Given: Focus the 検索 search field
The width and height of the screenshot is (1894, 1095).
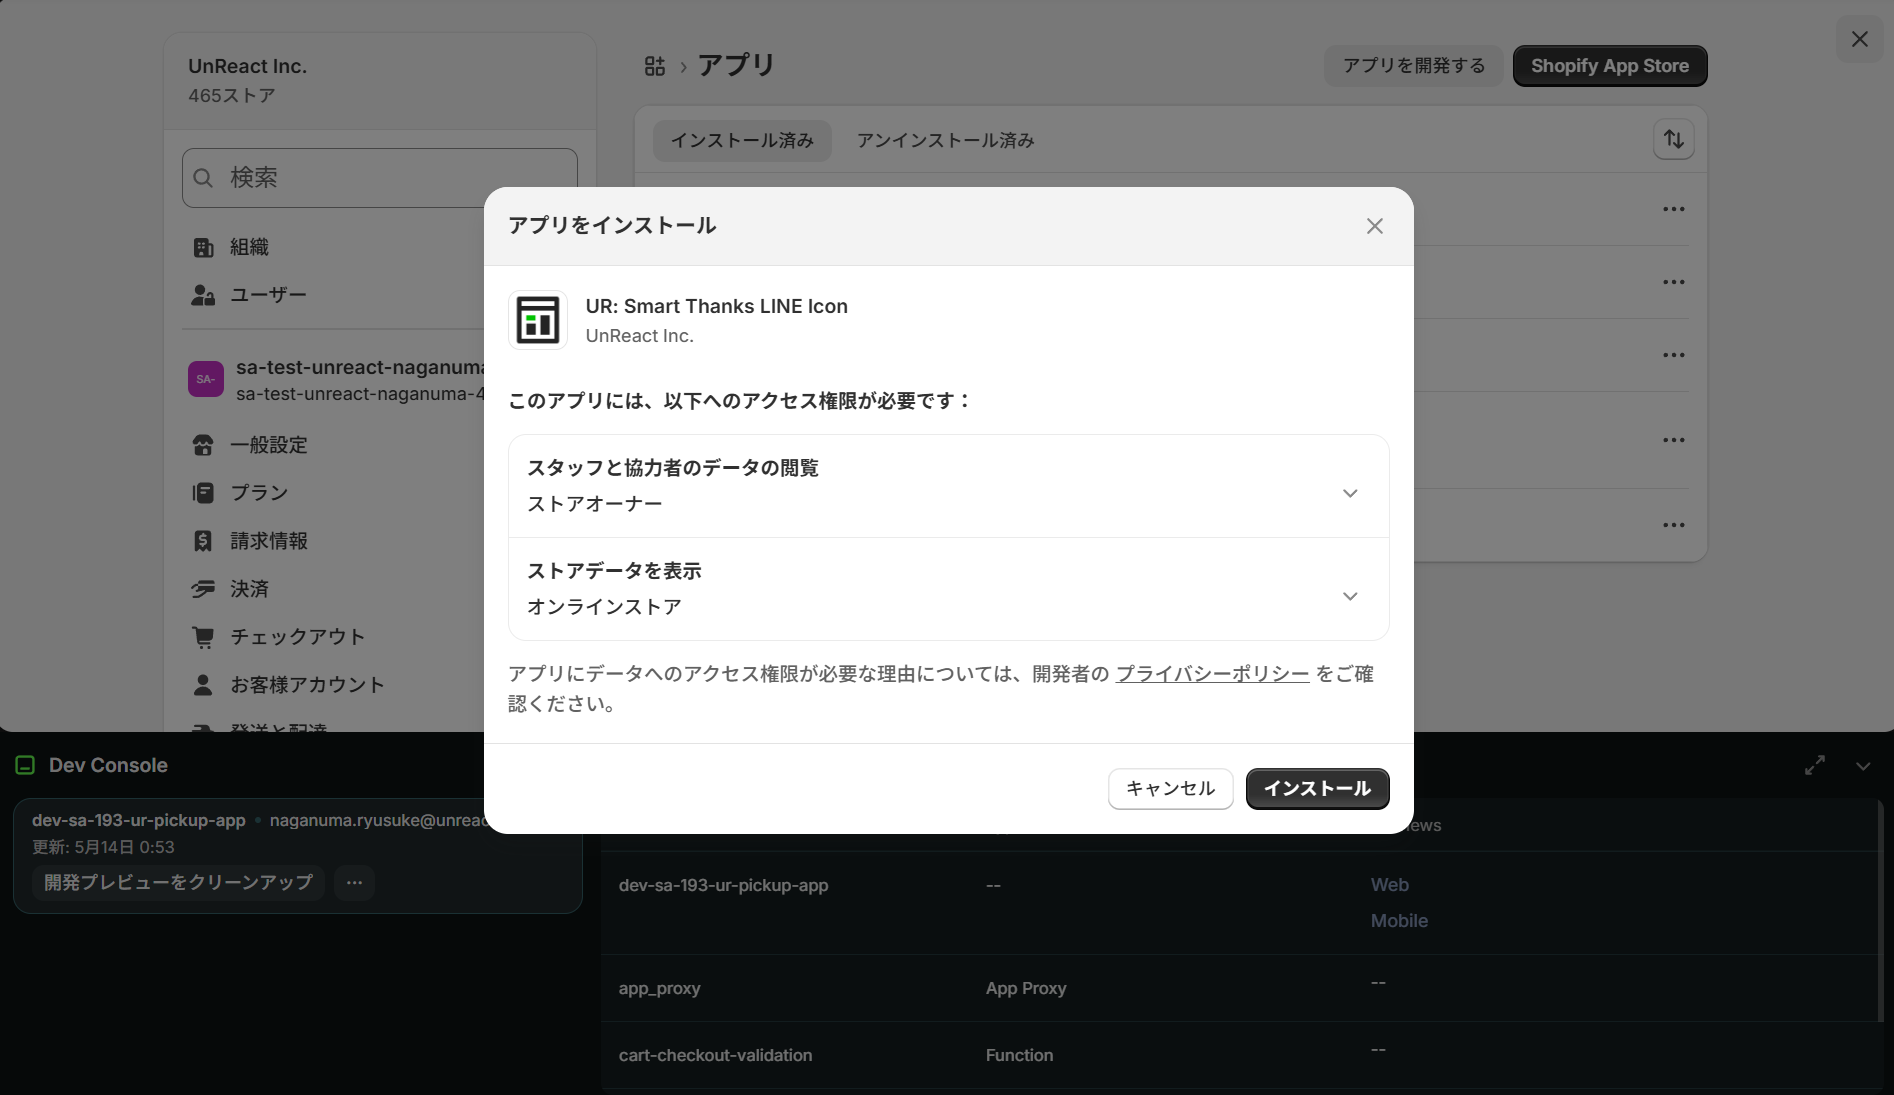Looking at the screenshot, I should tap(380, 178).
